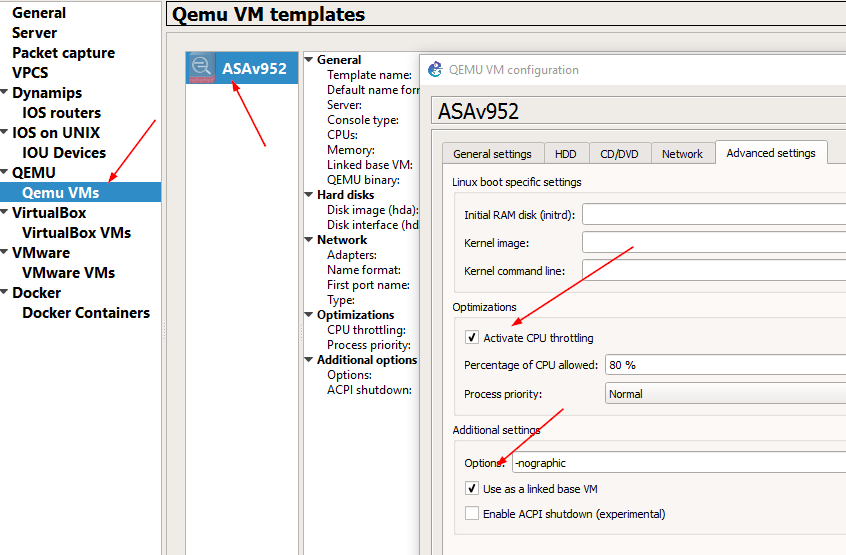Open the HDD tab
Image resolution: width=846 pixels, height=555 pixels.
(565, 154)
